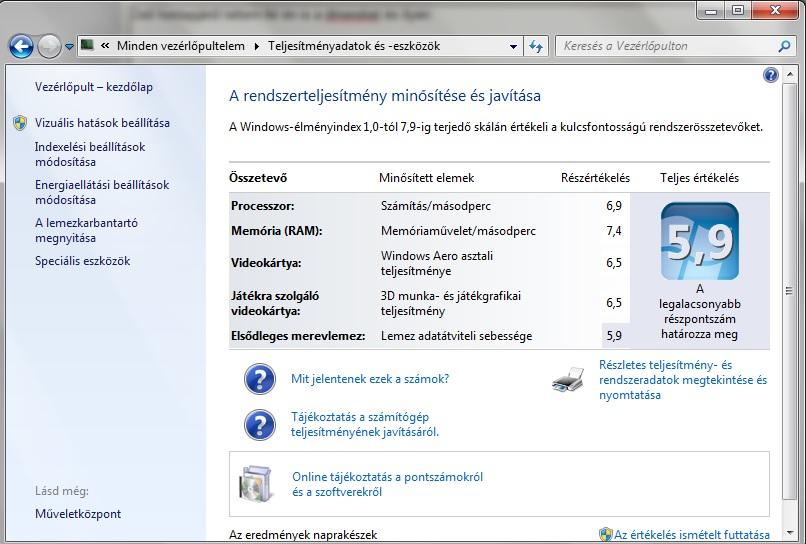Click 'Minősített elemek' column header
Screen dimensions: 806x544
click(427, 178)
